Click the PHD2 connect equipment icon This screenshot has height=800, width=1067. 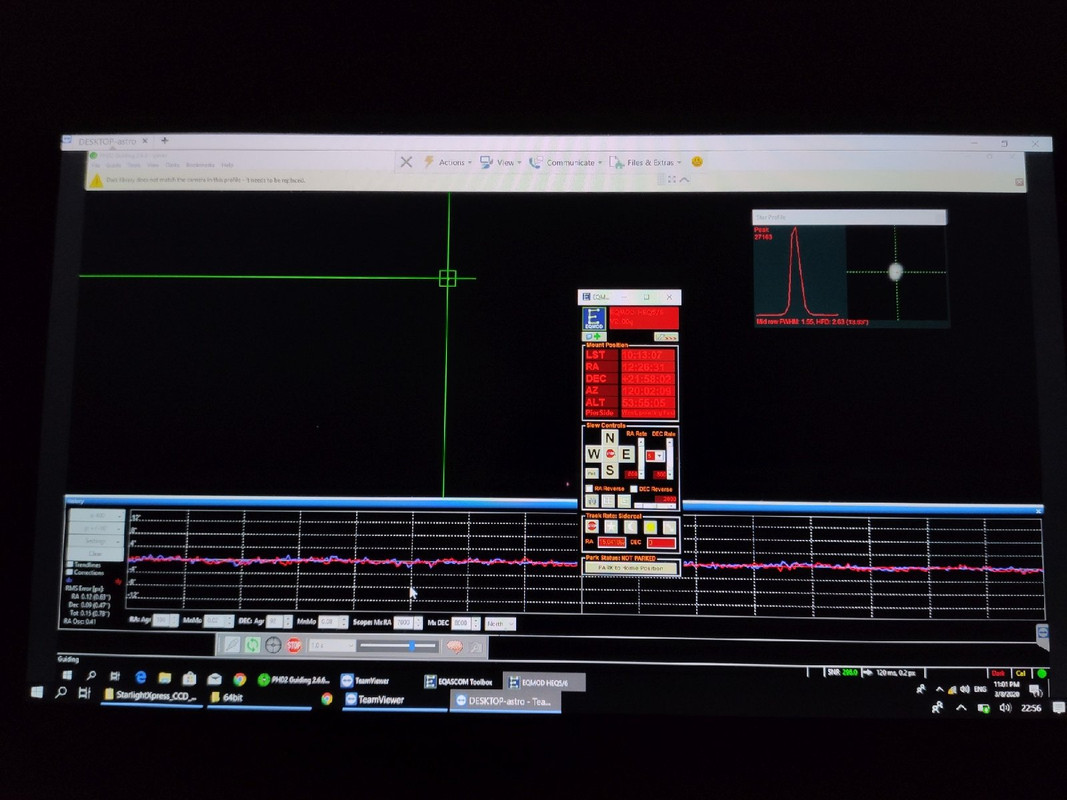point(232,645)
